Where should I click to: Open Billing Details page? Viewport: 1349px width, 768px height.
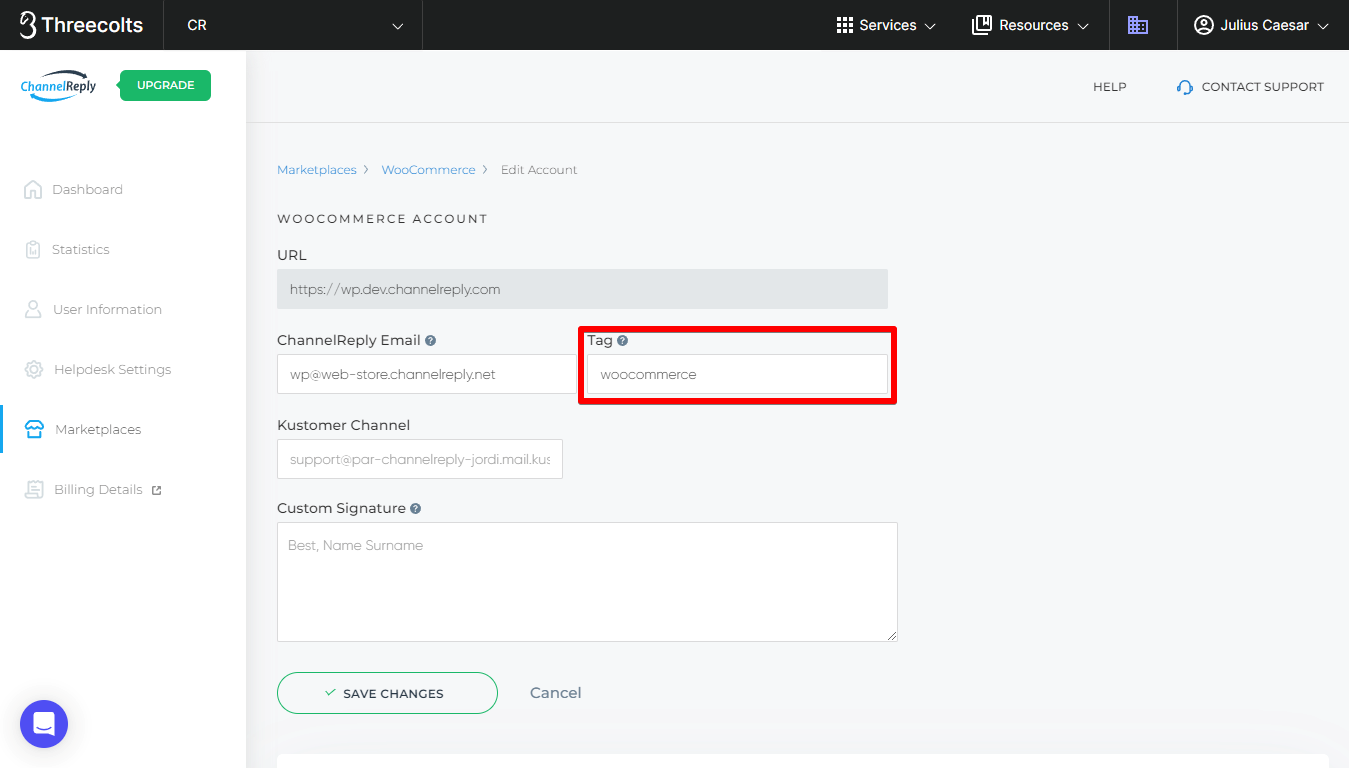point(98,489)
